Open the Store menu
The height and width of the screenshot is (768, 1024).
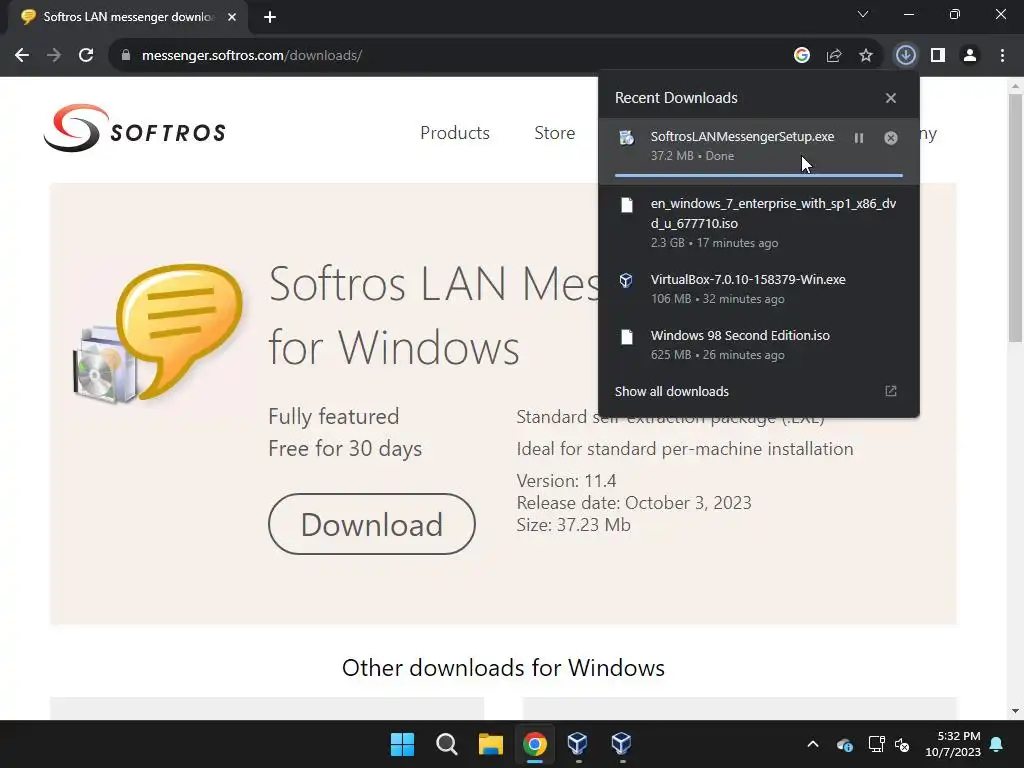554,133
